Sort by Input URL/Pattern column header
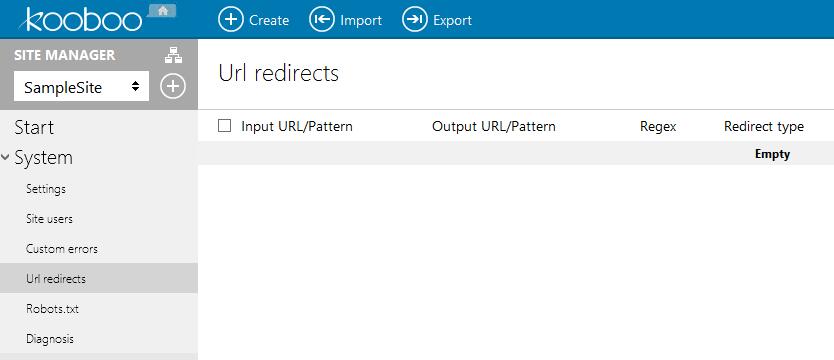This screenshot has height=360, width=834. click(297, 127)
